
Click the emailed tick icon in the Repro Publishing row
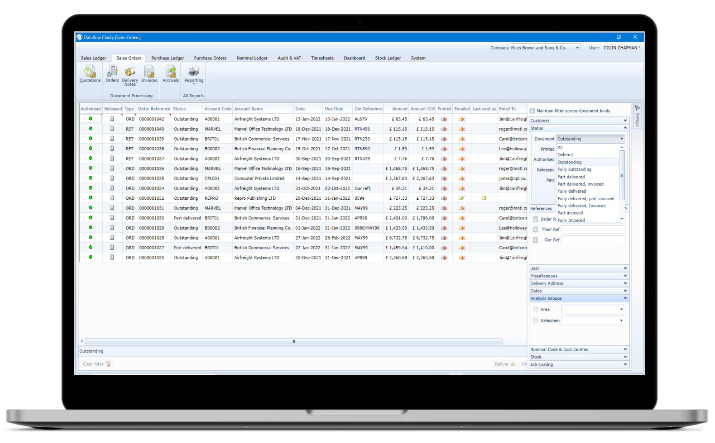(462, 198)
